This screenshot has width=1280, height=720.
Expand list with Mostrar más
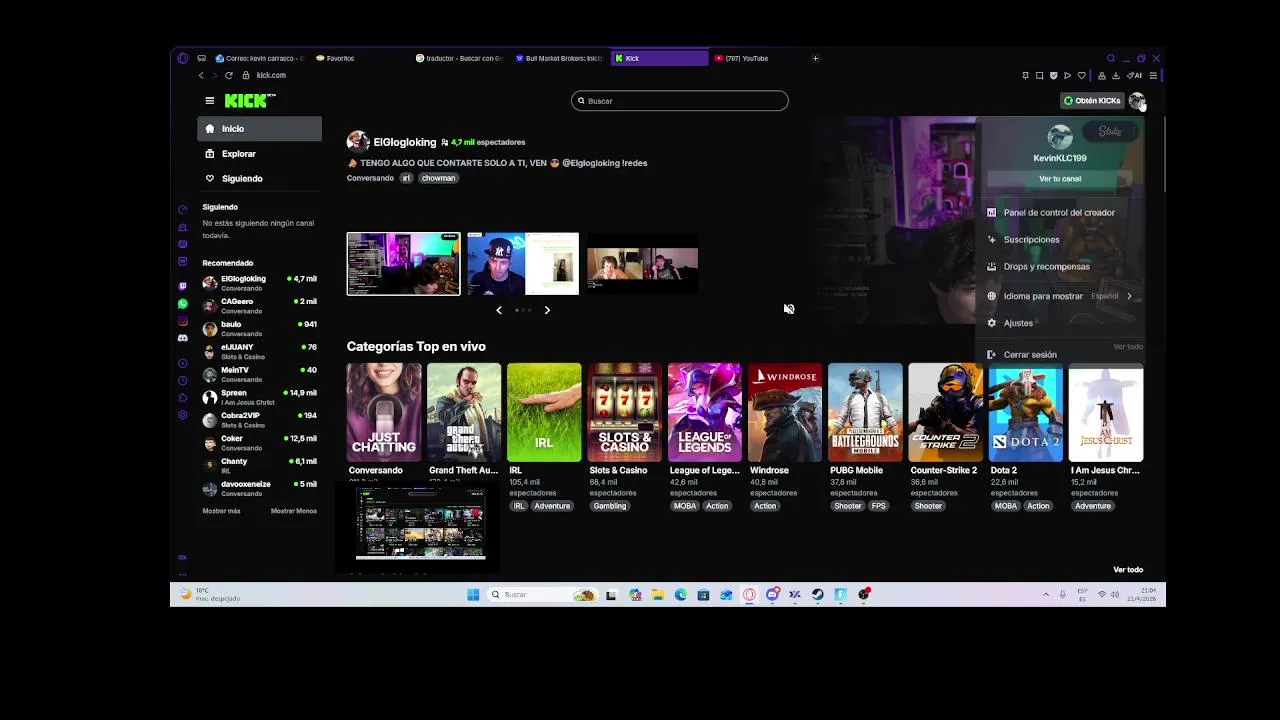coord(221,511)
